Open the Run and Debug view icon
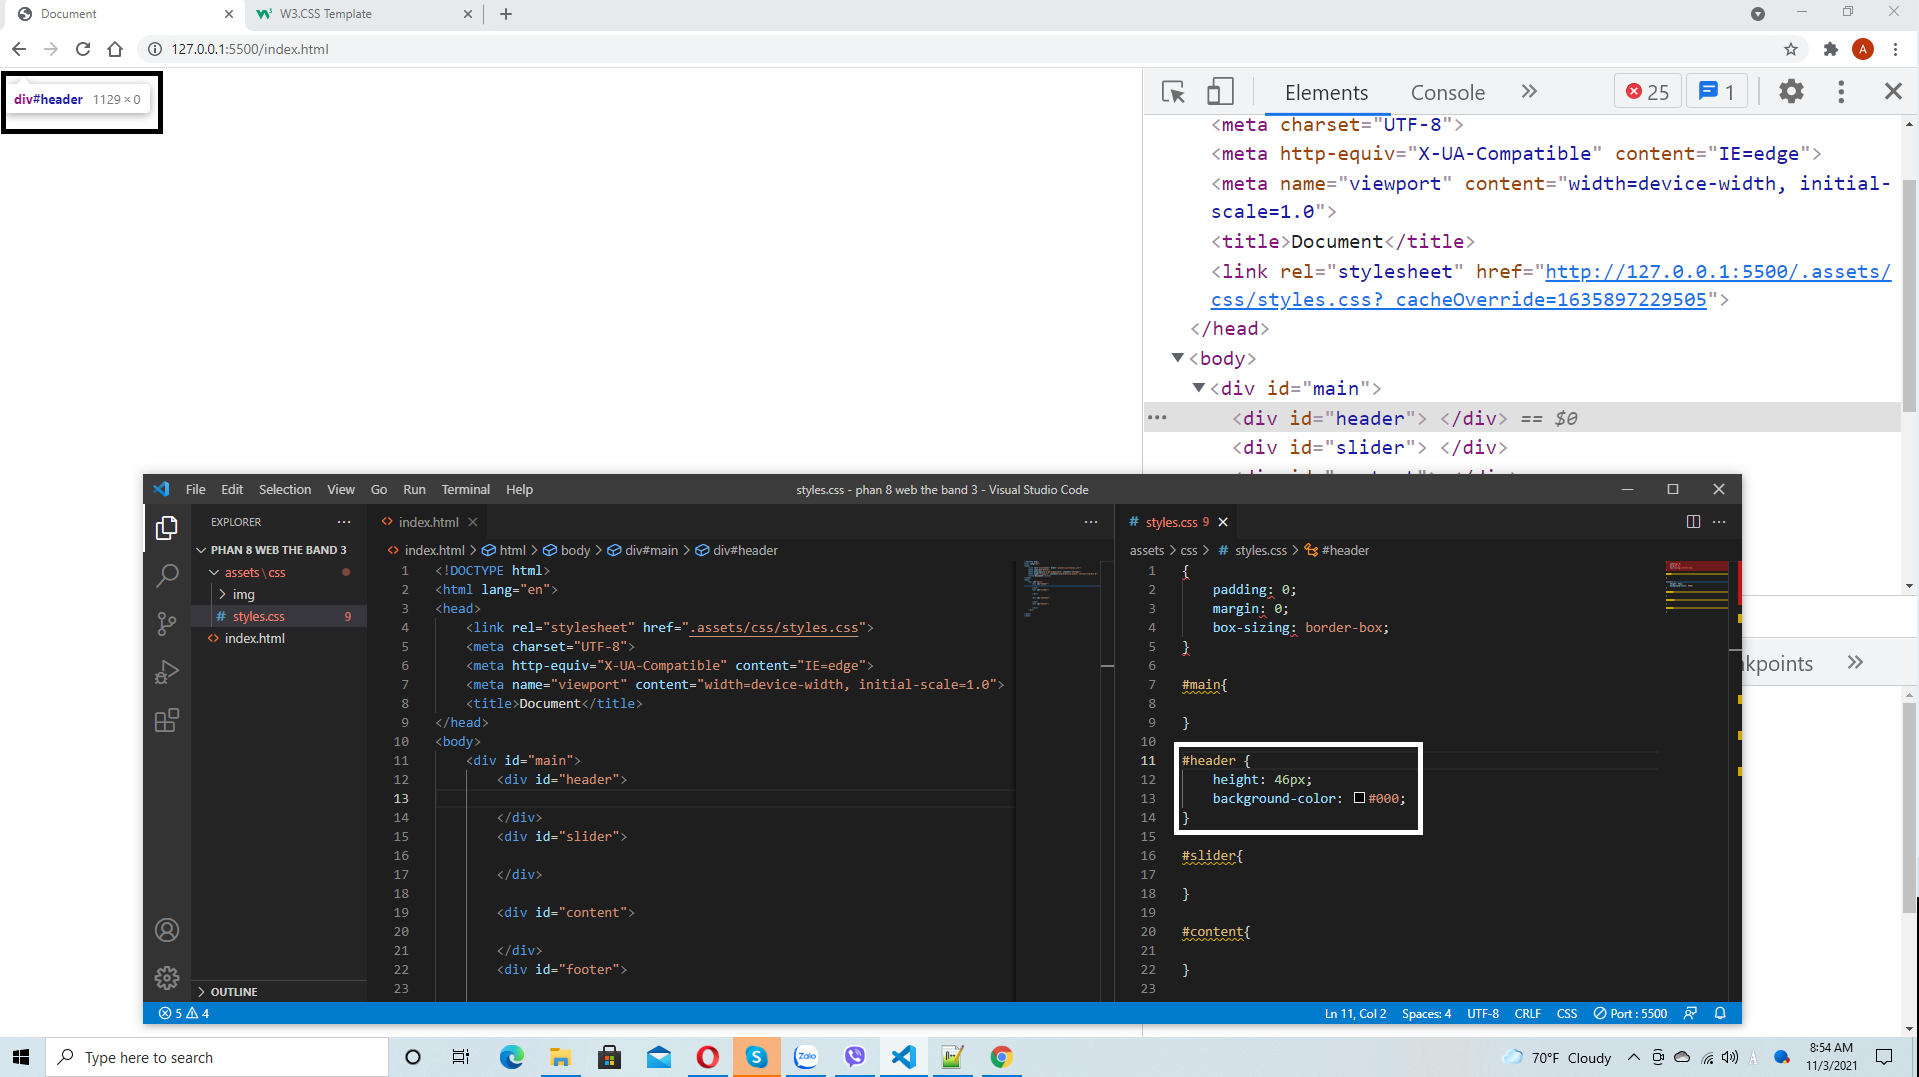Screen dimensions: 1919x1077 point(167,672)
